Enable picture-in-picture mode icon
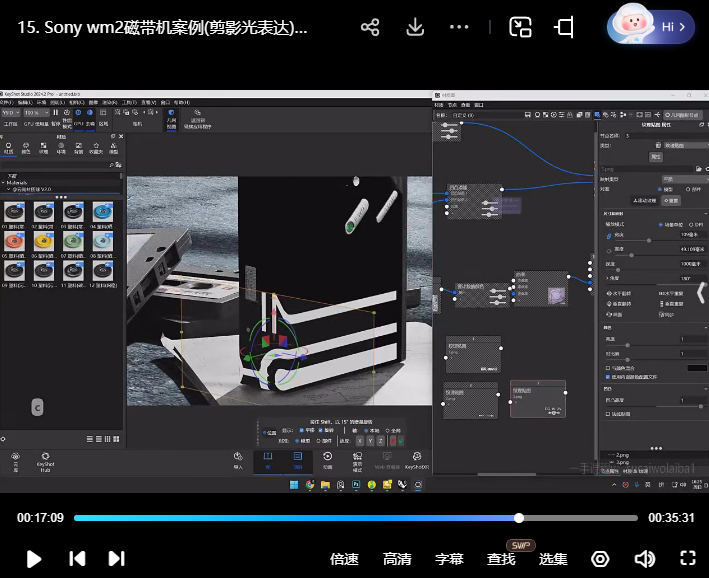Viewport: 709px width, 578px height. [x=520, y=27]
